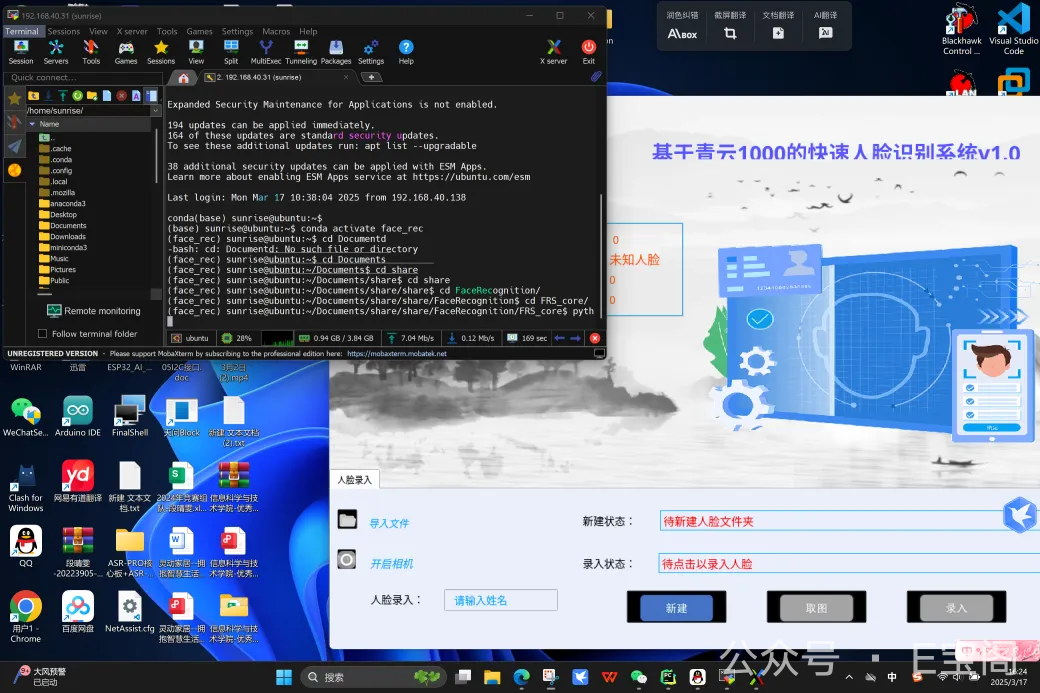
Task: Open the Tunneling tool in MobaXterm toolbar
Action: pyautogui.click(x=300, y=50)
